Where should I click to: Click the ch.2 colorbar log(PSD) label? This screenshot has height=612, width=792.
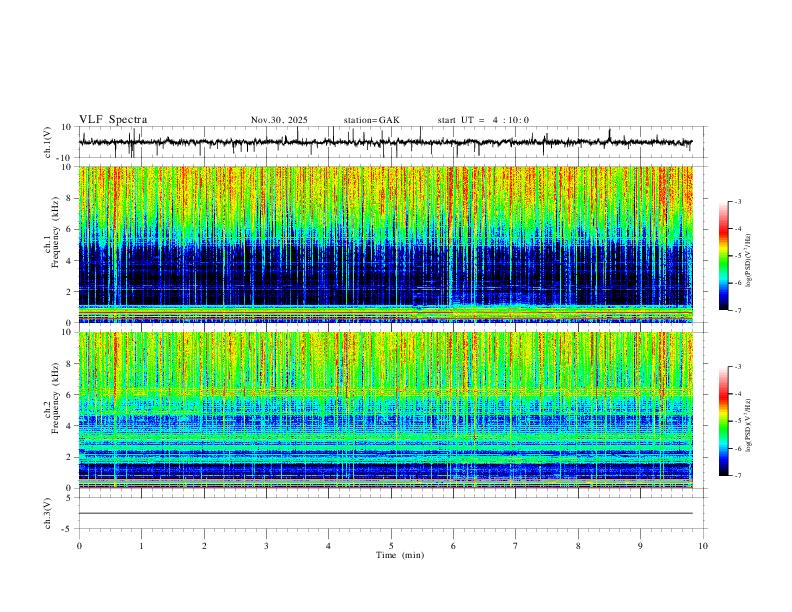pyautogui.click(x=749, y=425)
